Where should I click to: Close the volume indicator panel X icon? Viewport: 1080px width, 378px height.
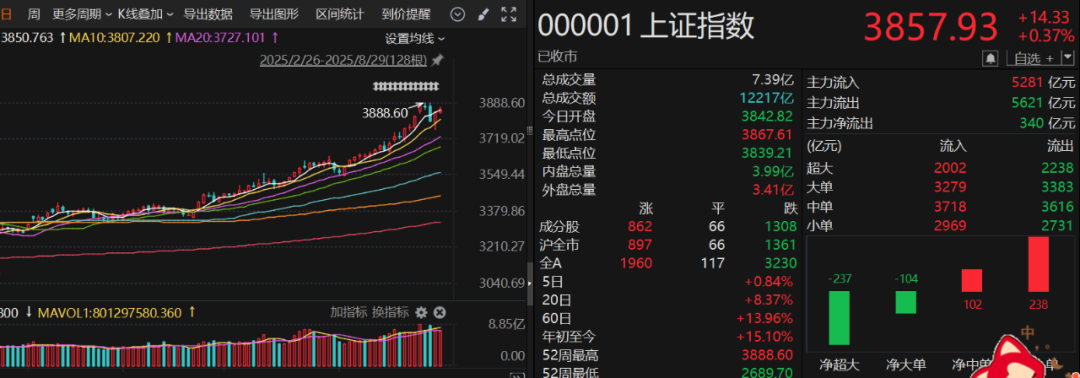(x=439, y=313)
